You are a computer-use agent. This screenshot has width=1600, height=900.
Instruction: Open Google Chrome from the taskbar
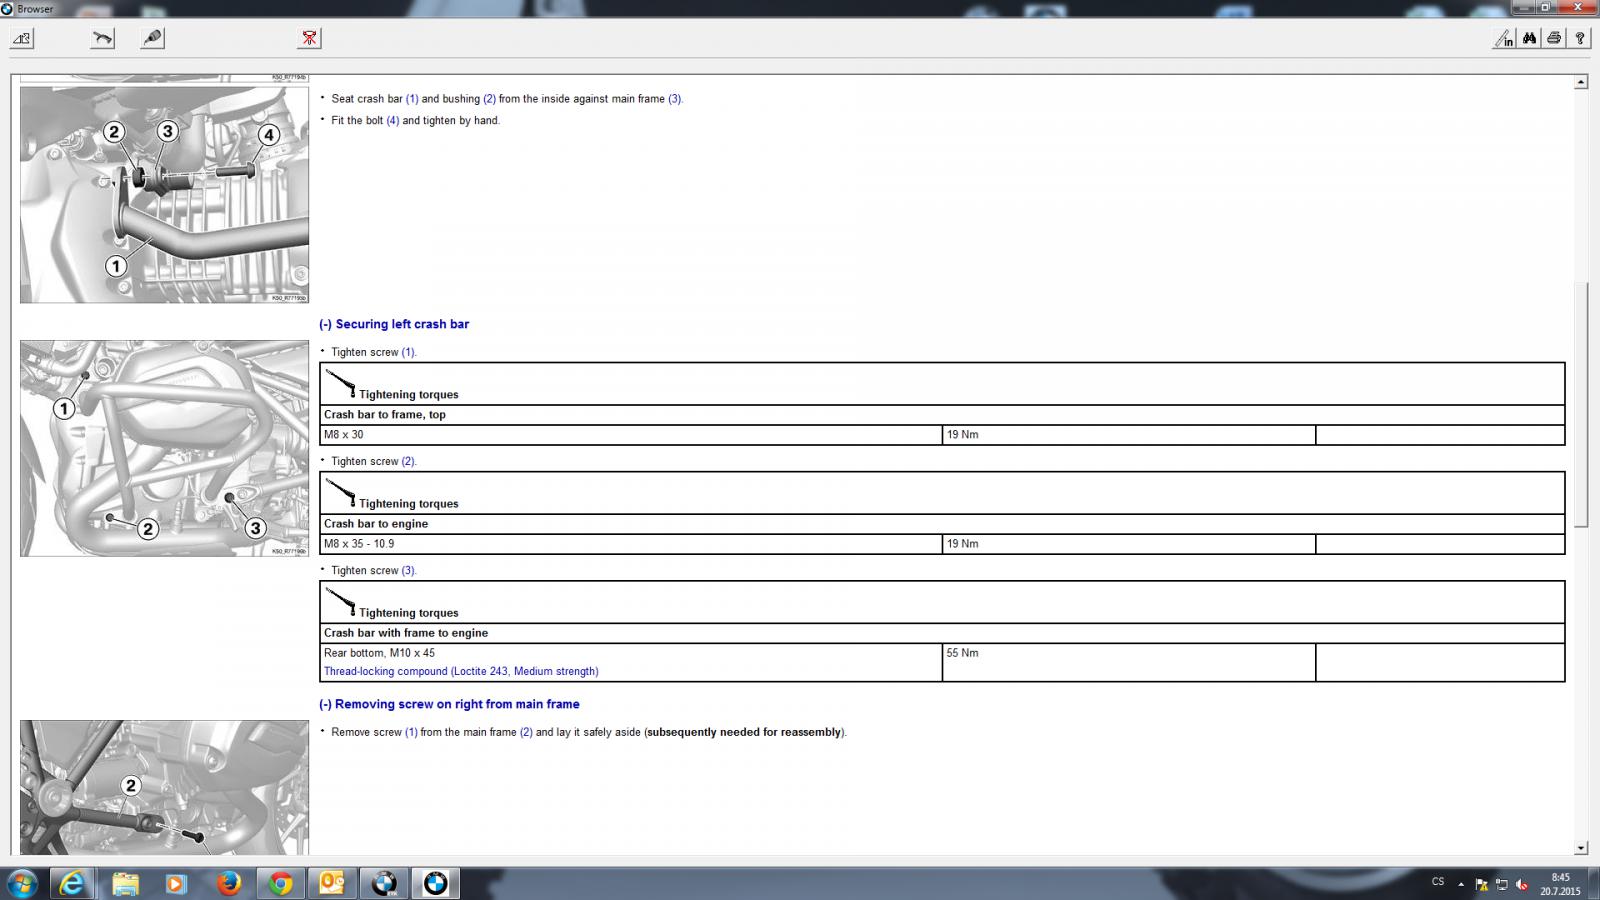pyautogui.click(x=281, y=883)
